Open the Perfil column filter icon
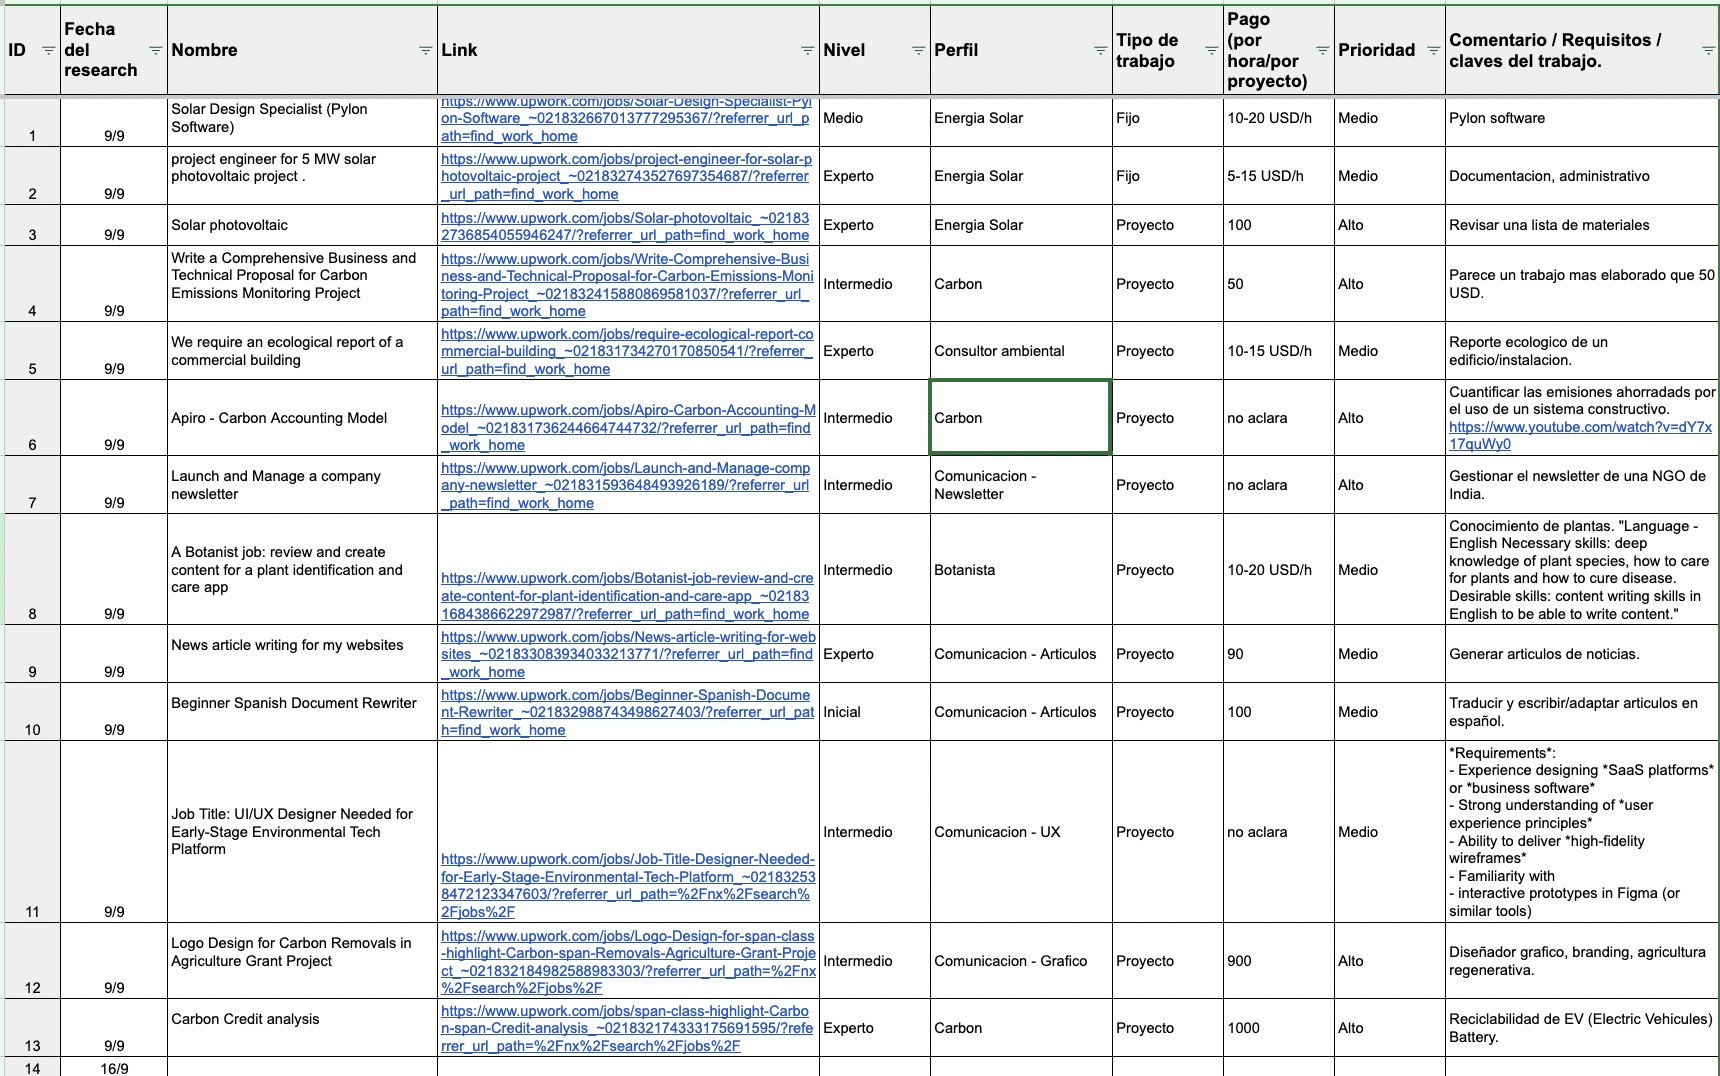 pyautogui.click(x=1100, y=51)
